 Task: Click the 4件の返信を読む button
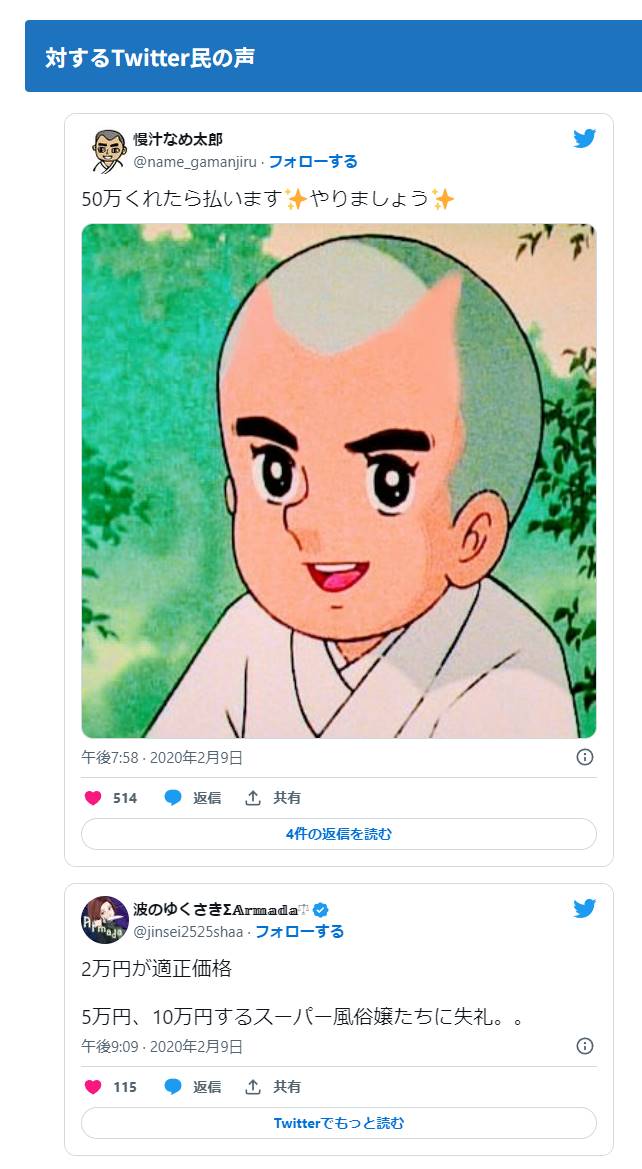[x=339, y=834]
